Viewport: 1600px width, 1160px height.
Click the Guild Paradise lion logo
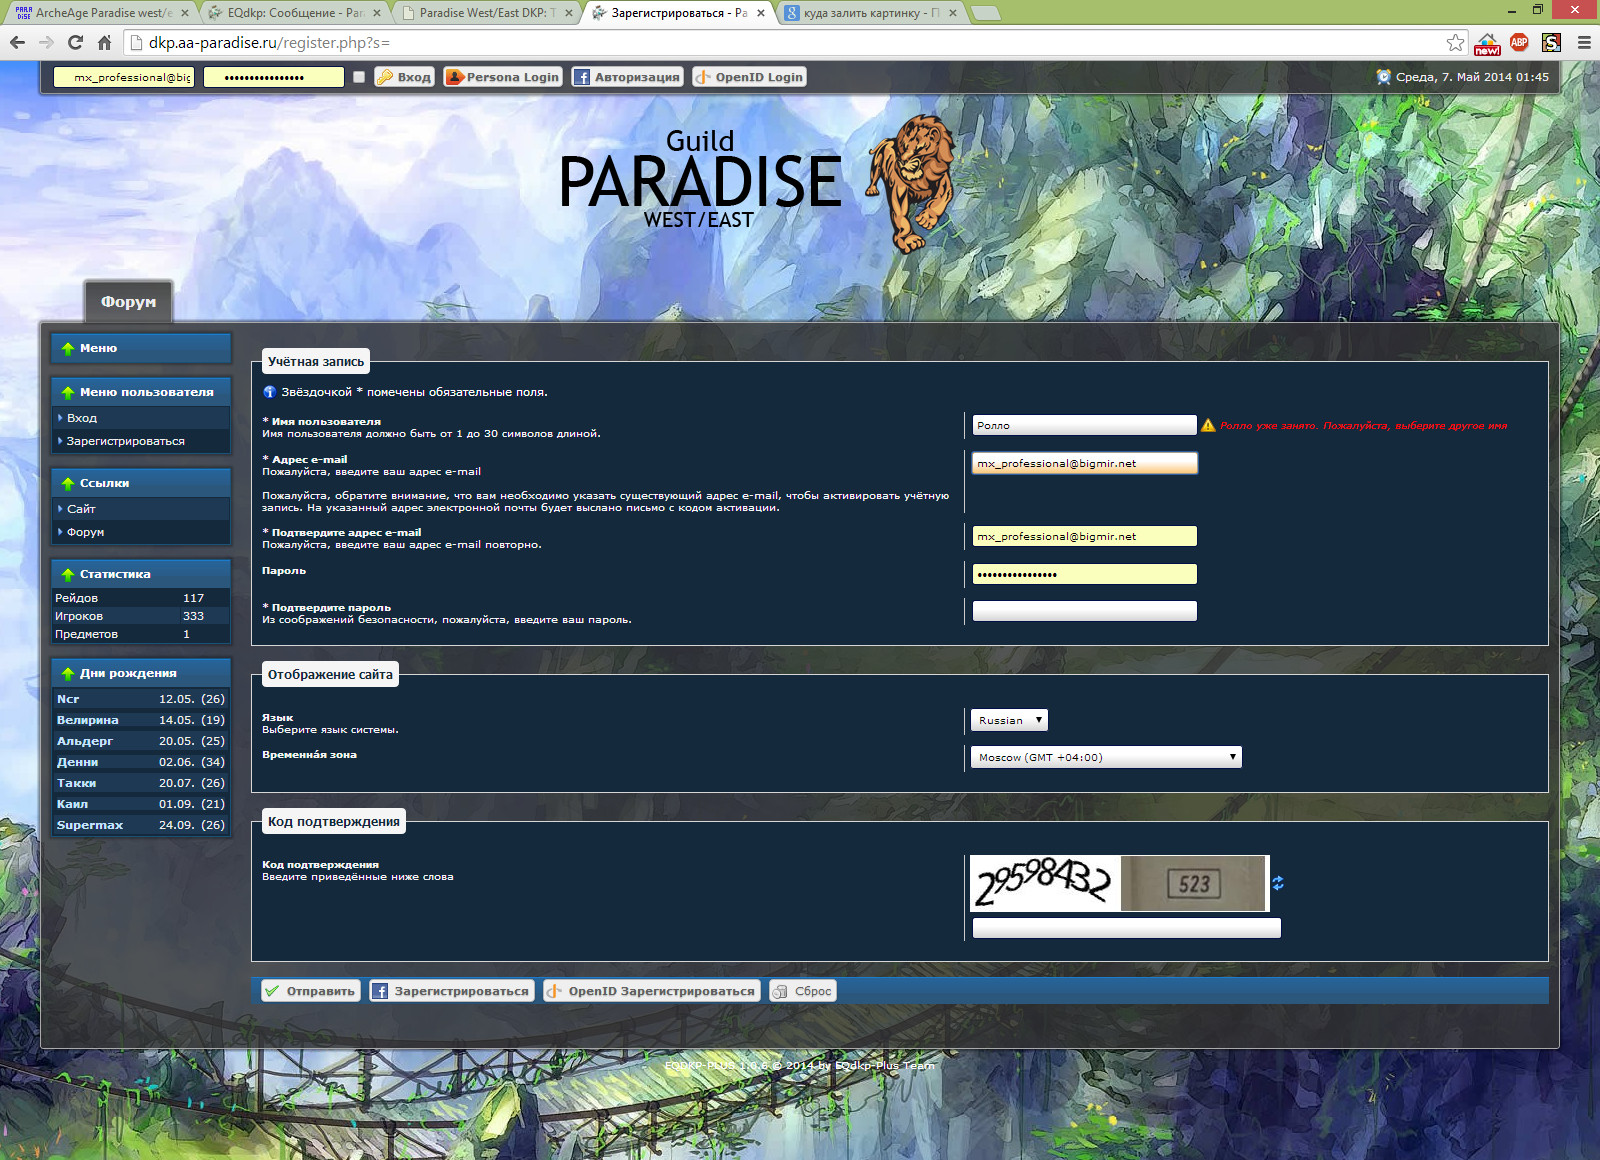pyautogui.click(x=757, y=182)
